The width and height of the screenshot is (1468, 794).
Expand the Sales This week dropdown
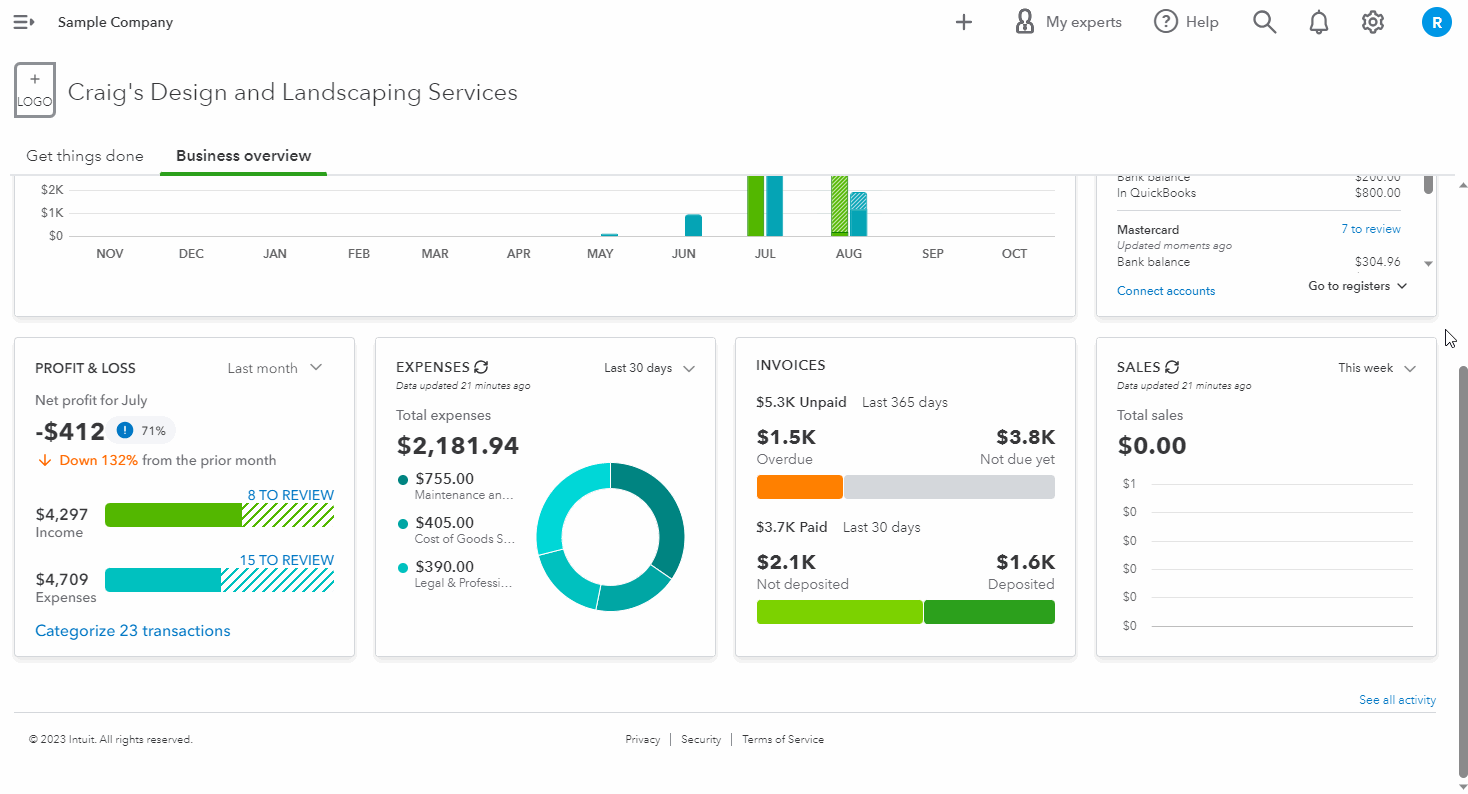point(1377,368)
